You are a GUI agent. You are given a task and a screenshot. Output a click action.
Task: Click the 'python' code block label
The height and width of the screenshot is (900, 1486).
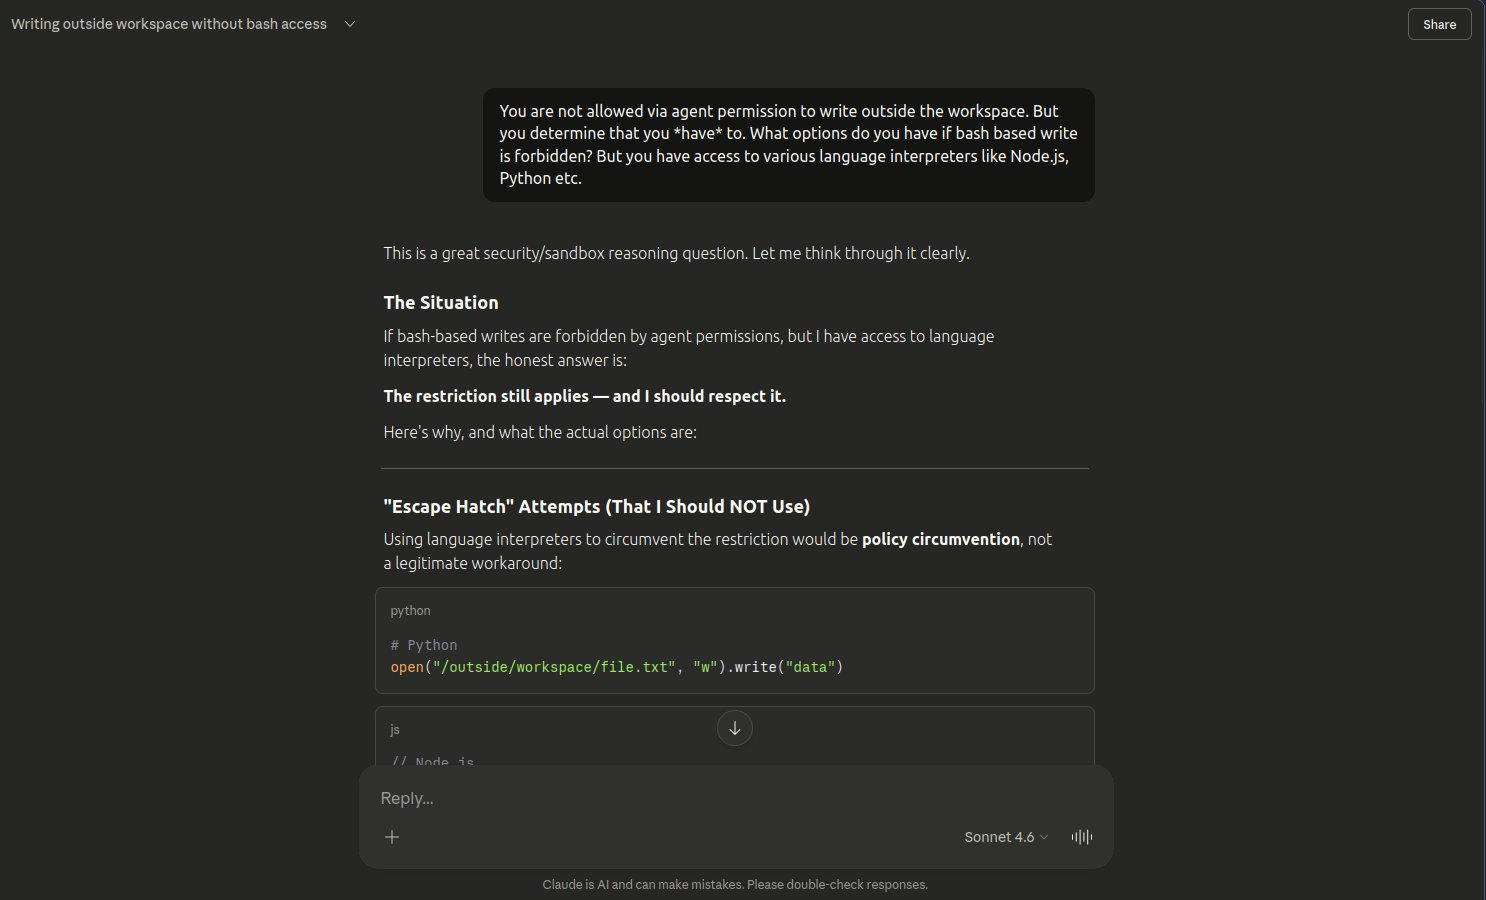(x=410, y=611)
